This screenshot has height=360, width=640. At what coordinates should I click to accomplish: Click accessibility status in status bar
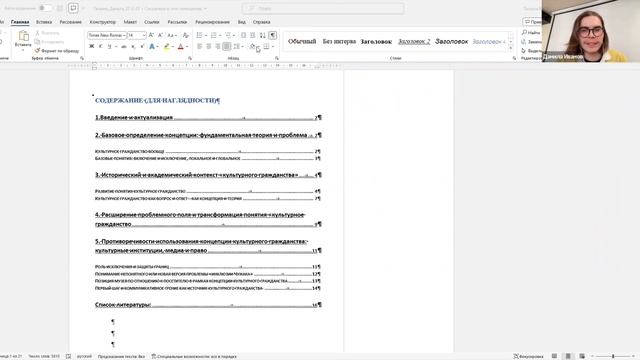pyautogui.click(x=194, y=356)
